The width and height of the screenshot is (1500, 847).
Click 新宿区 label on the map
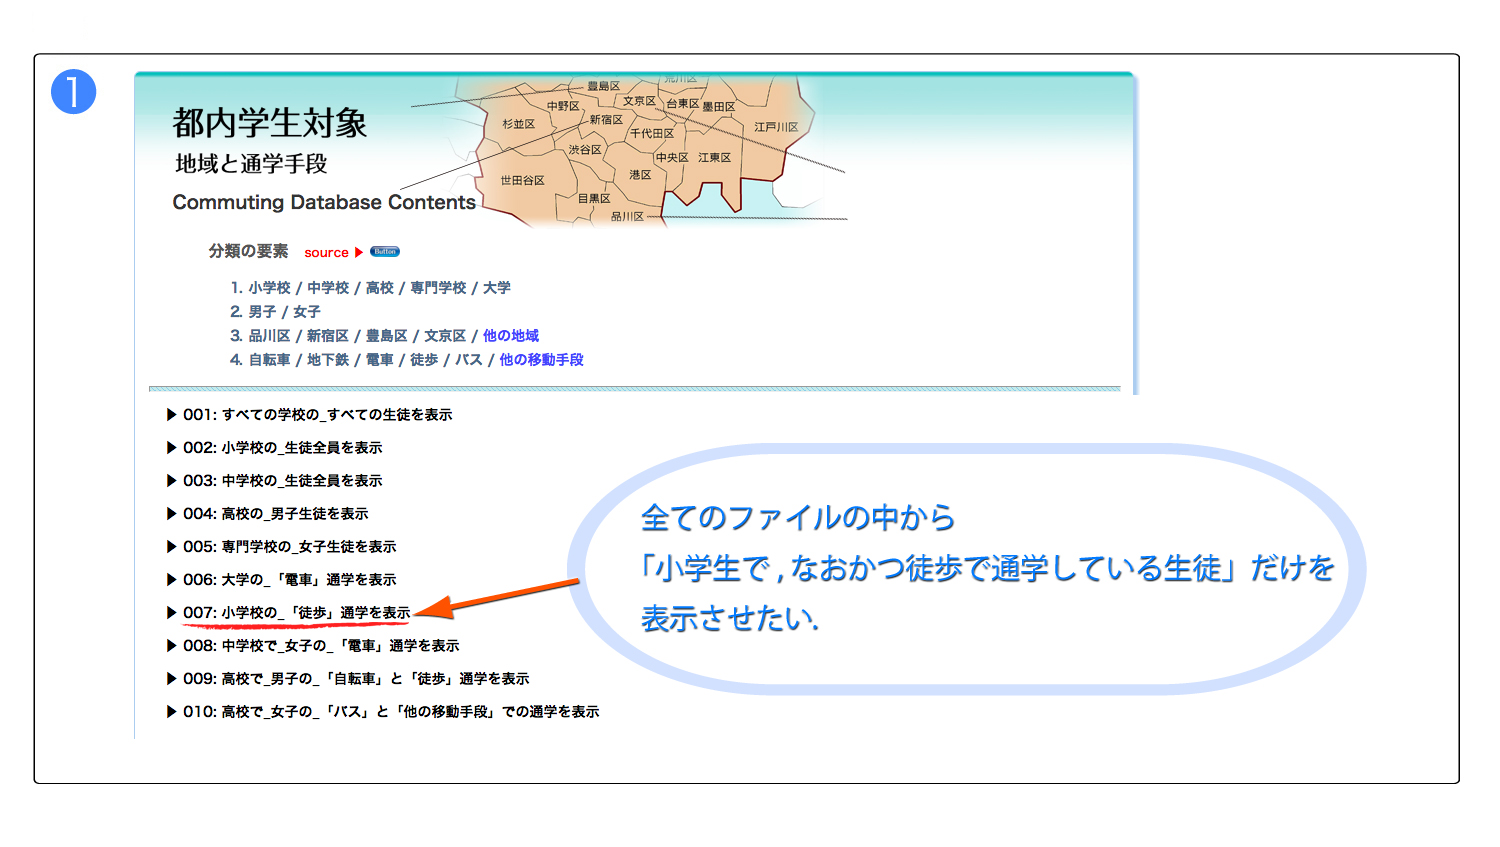tap(606, 120)
